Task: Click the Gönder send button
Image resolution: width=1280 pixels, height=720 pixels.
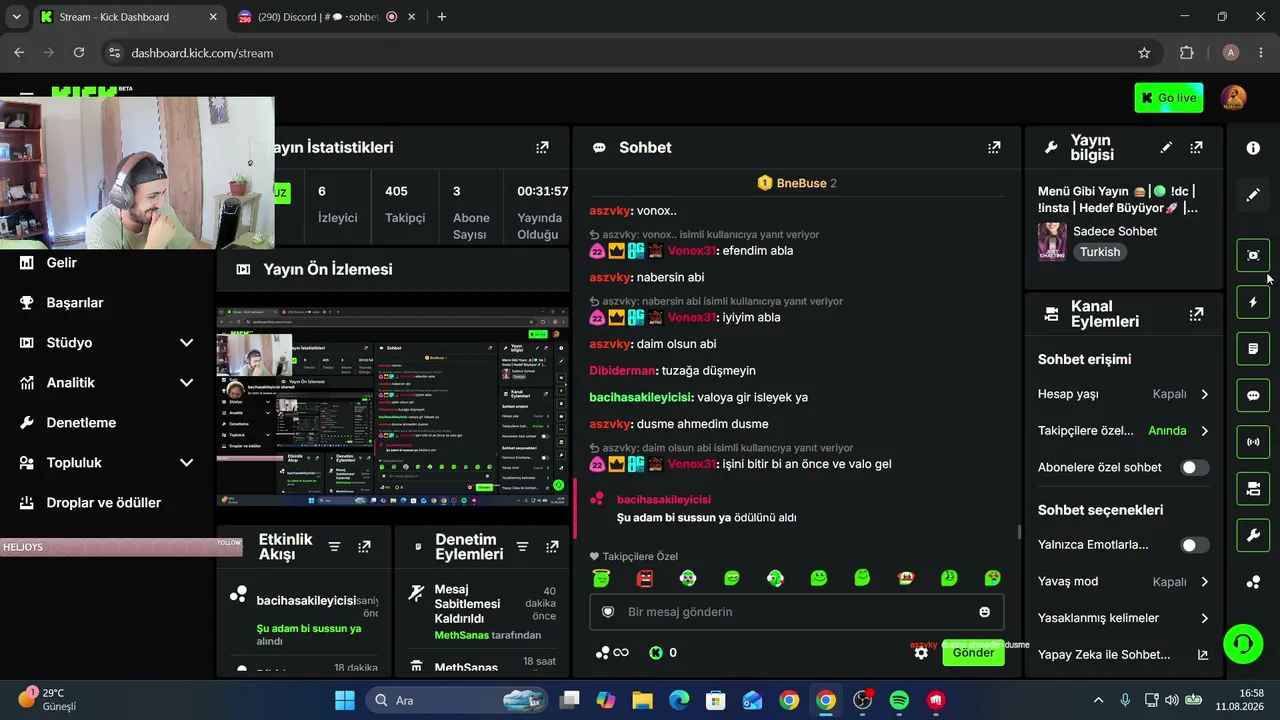Action: click(x=973, y=653)
